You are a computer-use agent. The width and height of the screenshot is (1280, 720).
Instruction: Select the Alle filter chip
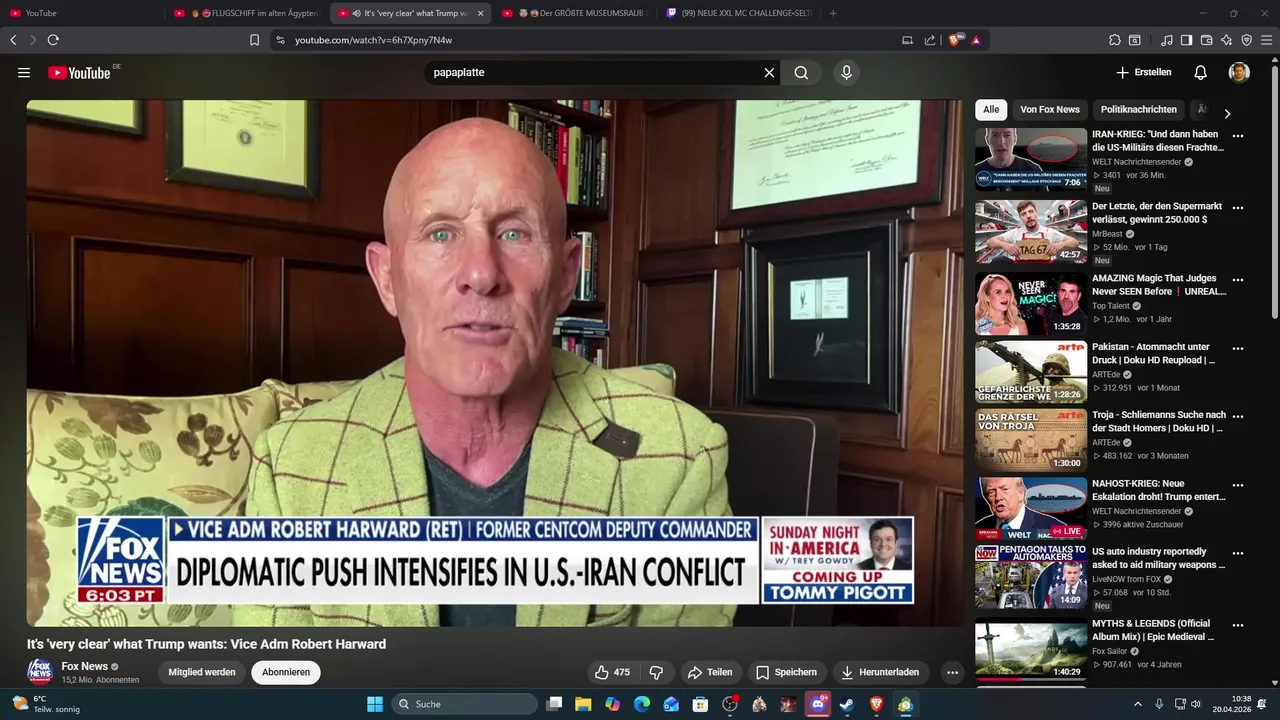click(991, 110)
